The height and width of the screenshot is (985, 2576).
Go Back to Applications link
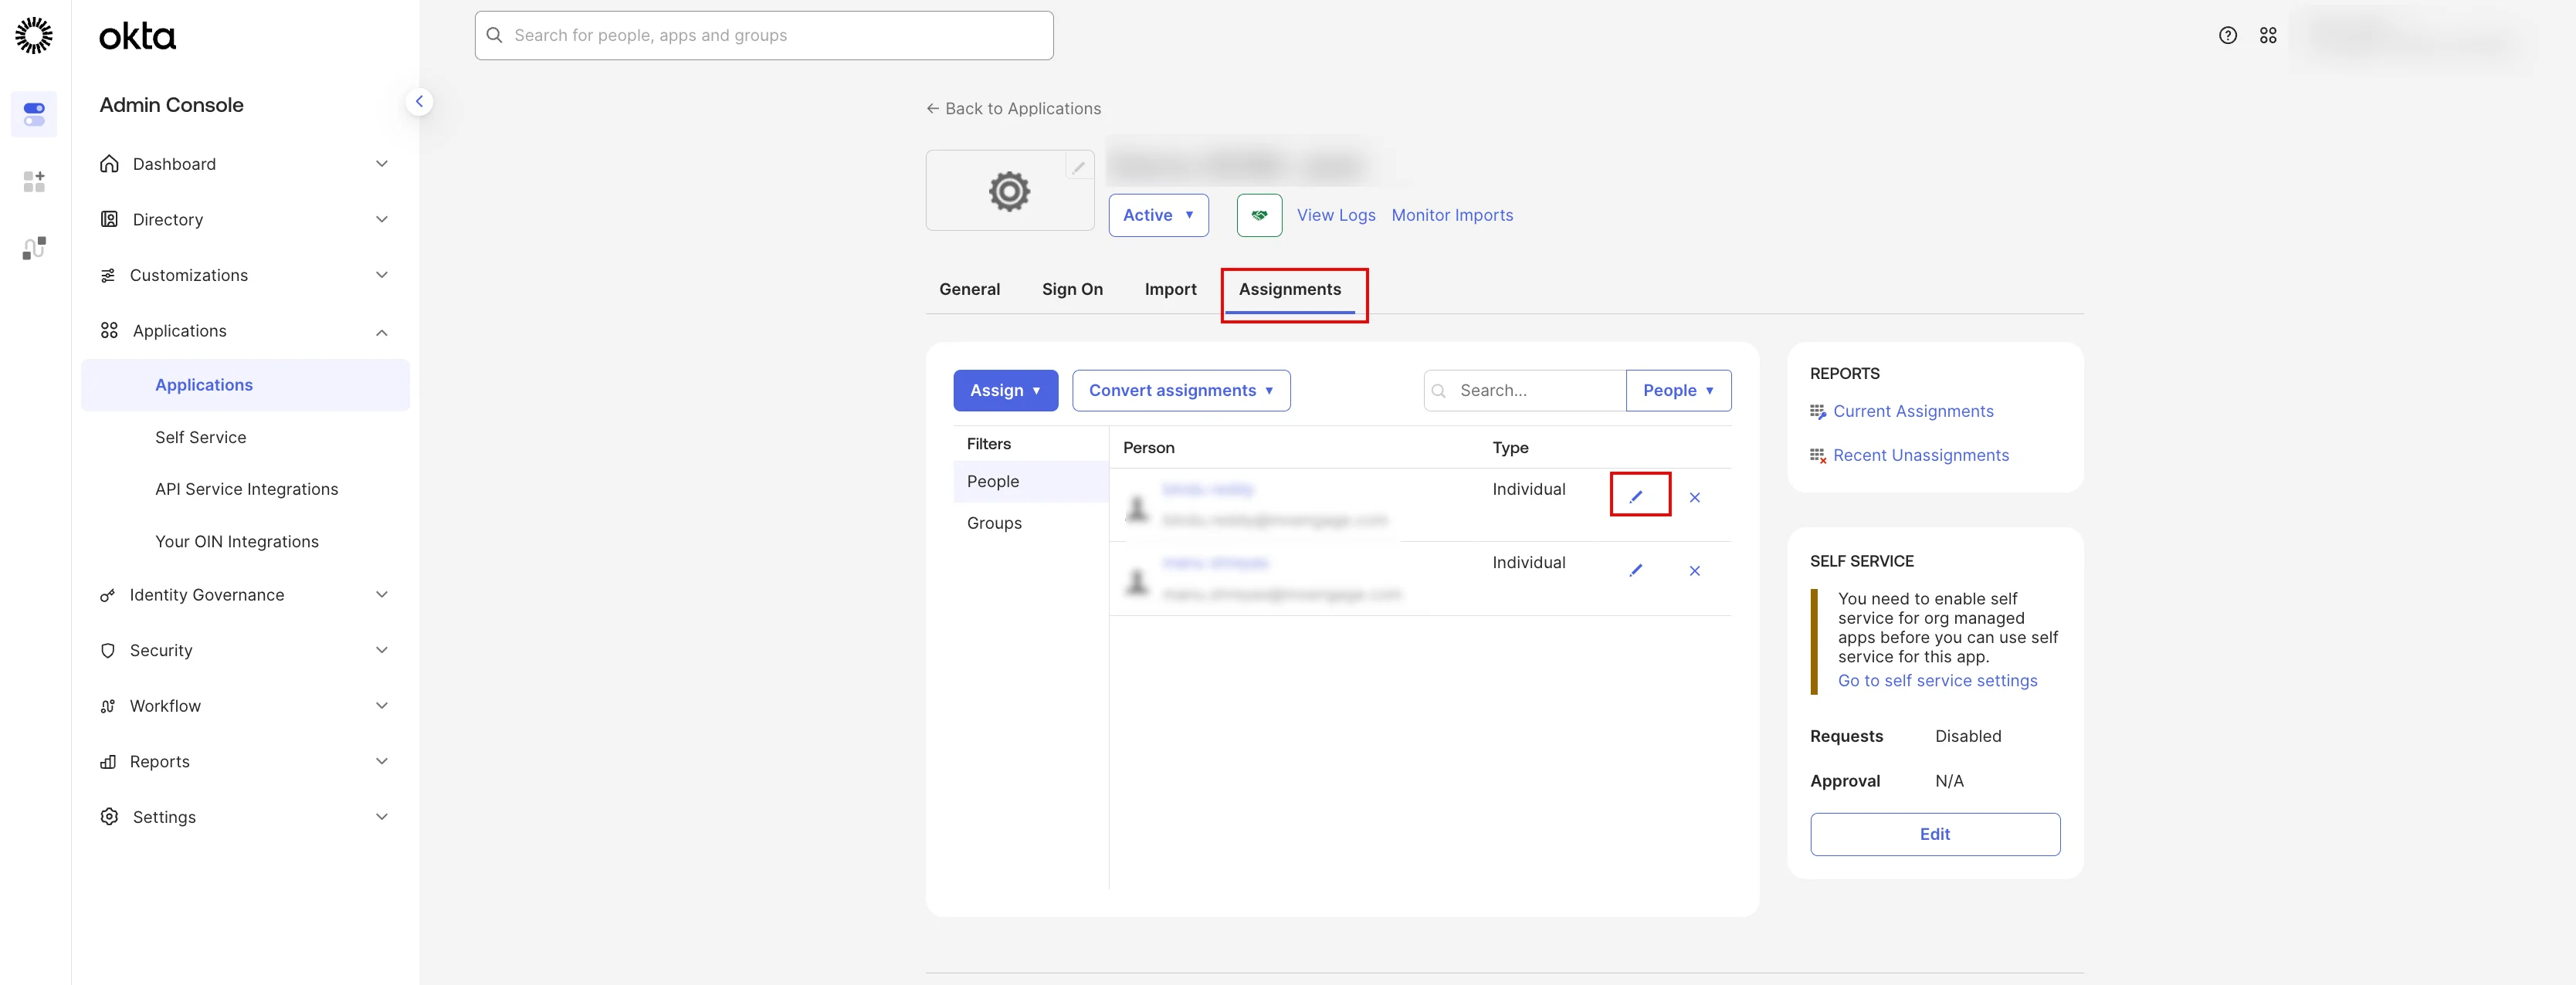click(1013, 108)
